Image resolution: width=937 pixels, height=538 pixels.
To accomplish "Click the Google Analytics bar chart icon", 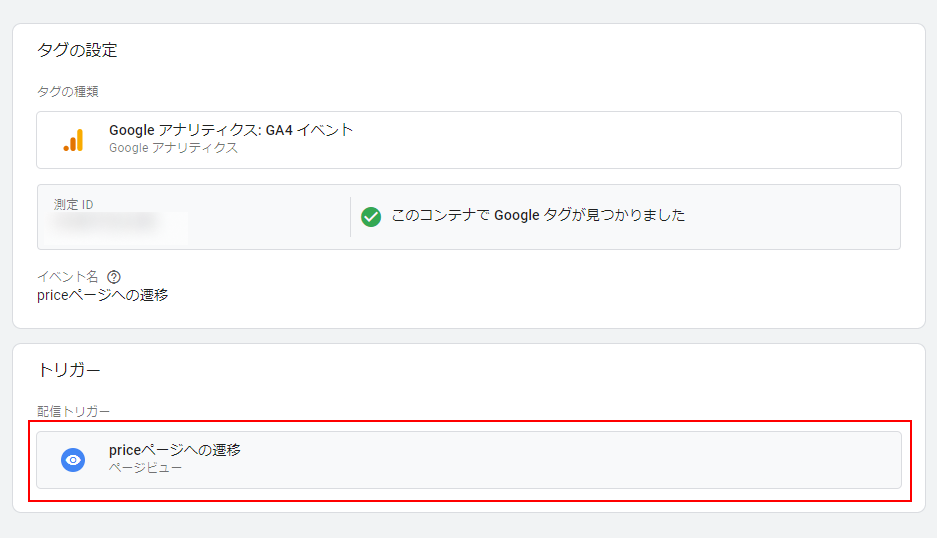I will pos(74,140).
